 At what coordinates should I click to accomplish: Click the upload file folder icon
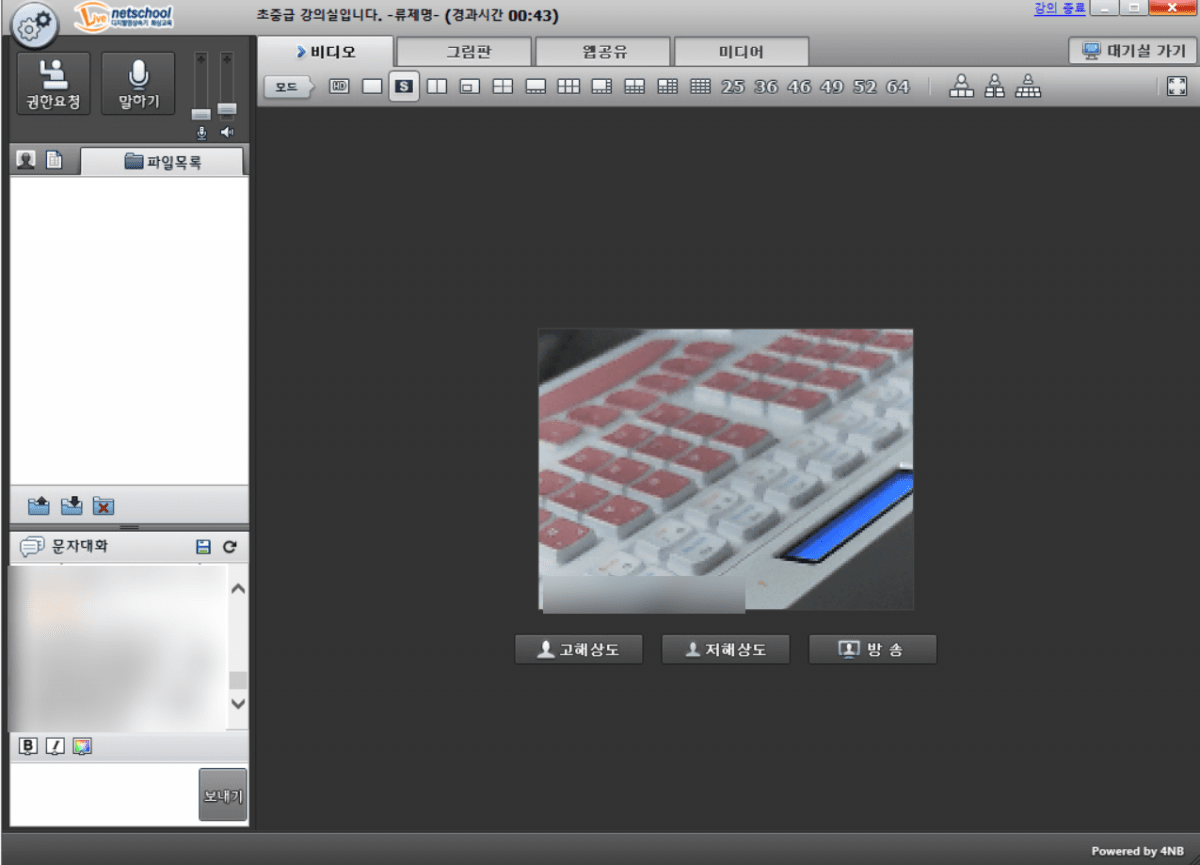tap(39, 506)
